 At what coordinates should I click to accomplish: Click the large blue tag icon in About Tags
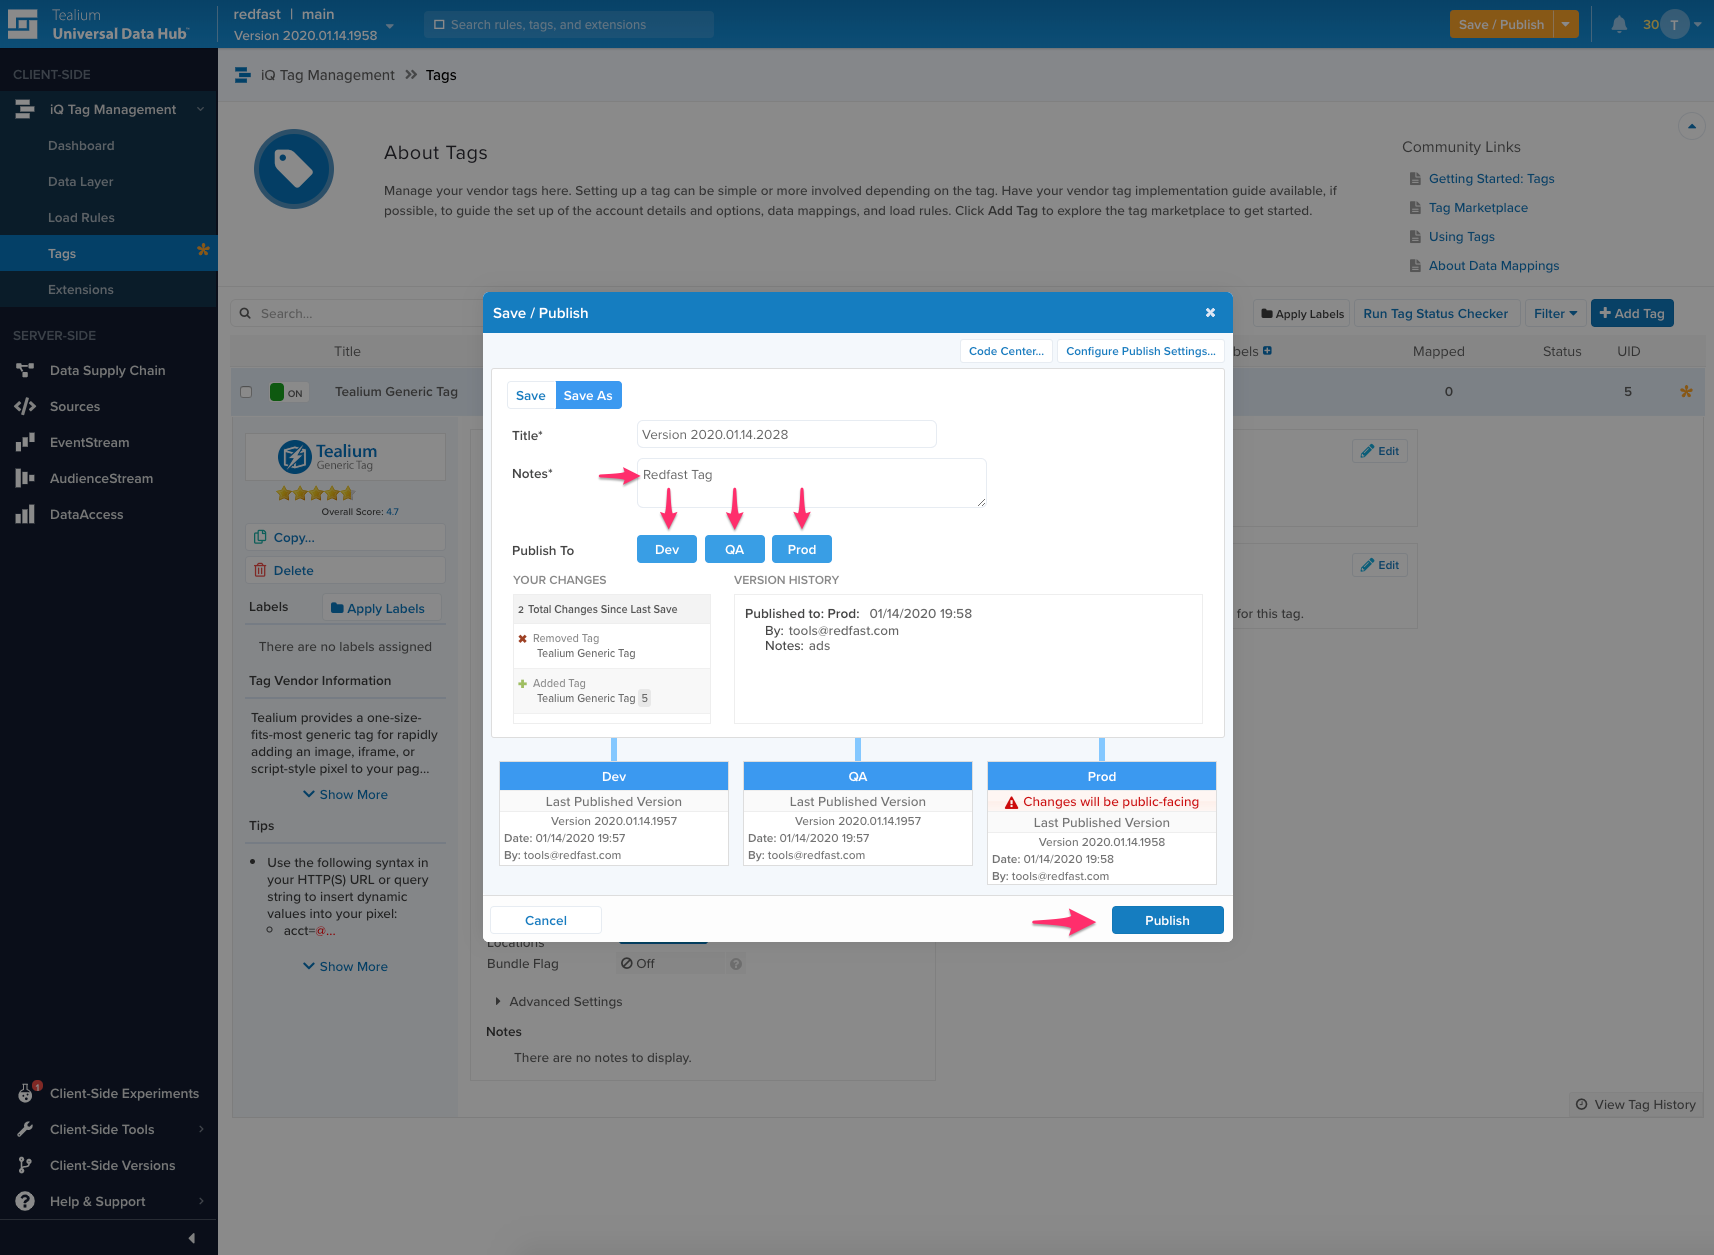294,169
